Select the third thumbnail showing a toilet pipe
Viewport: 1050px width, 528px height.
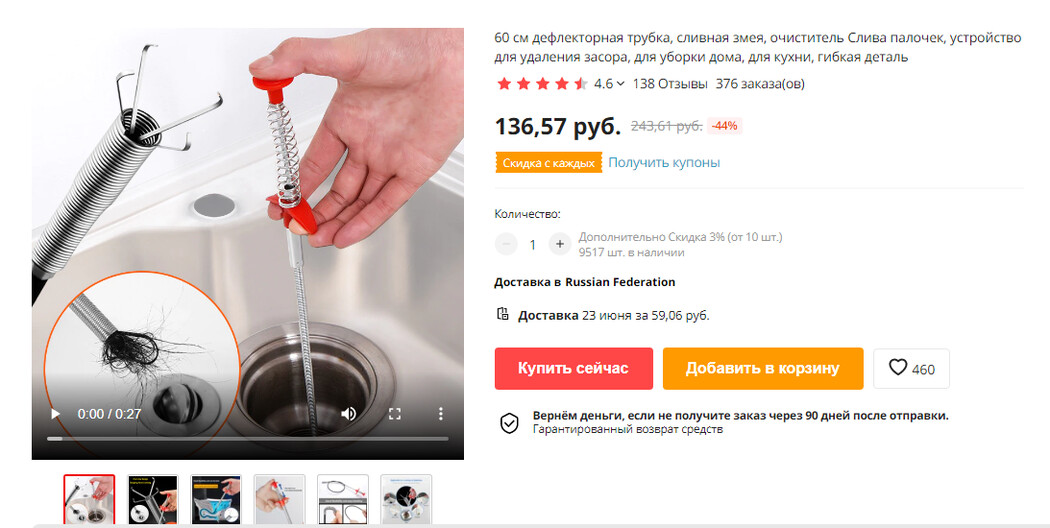[216, 499]
